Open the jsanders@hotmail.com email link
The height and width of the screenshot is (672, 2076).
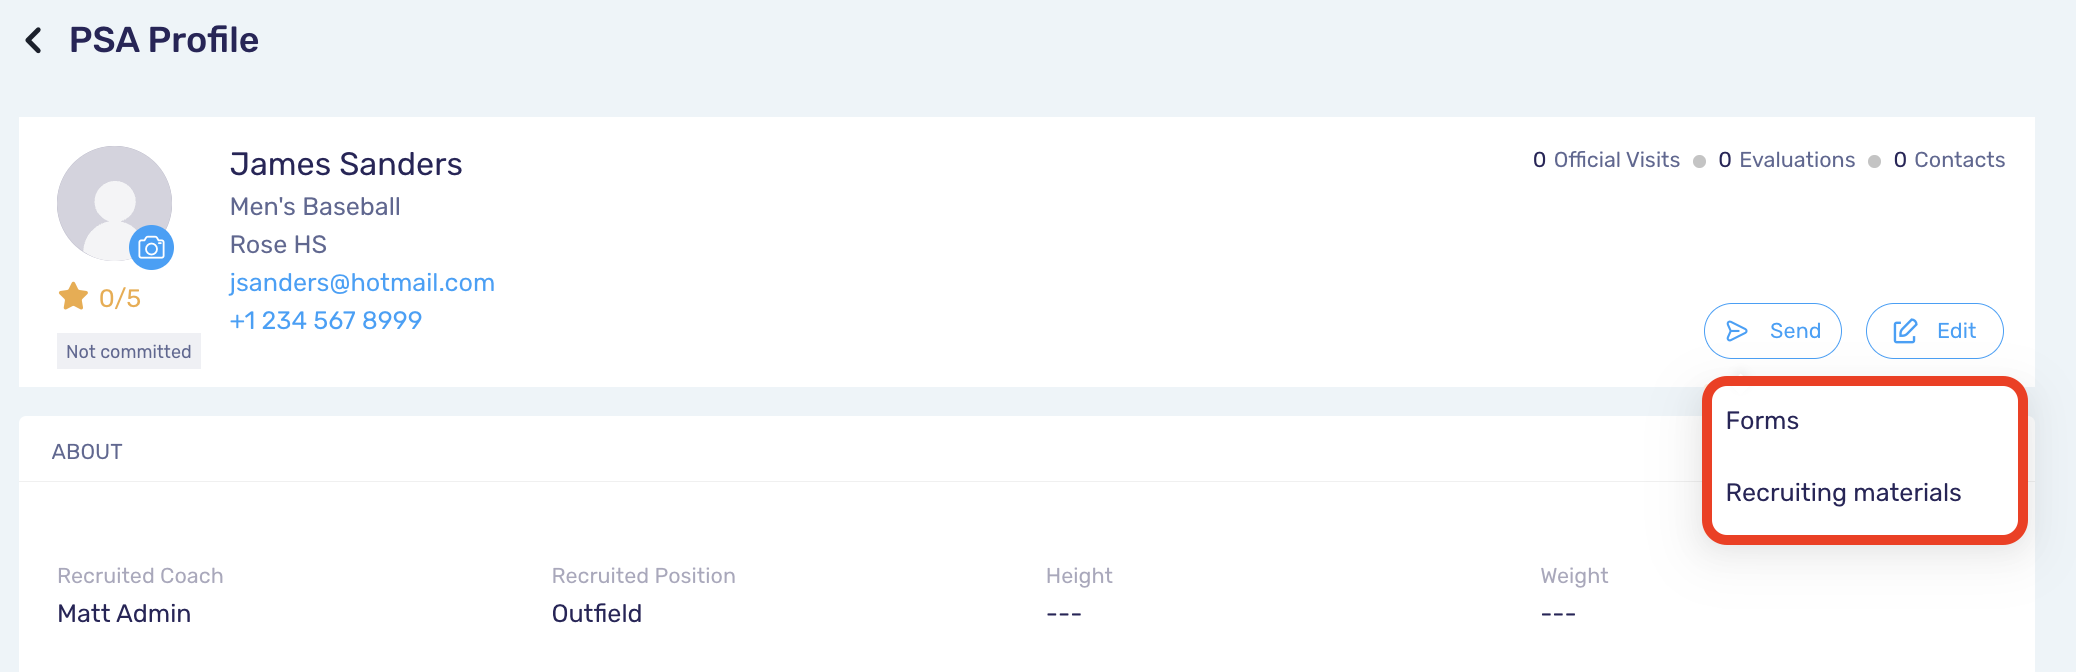[x=362, y=283]
